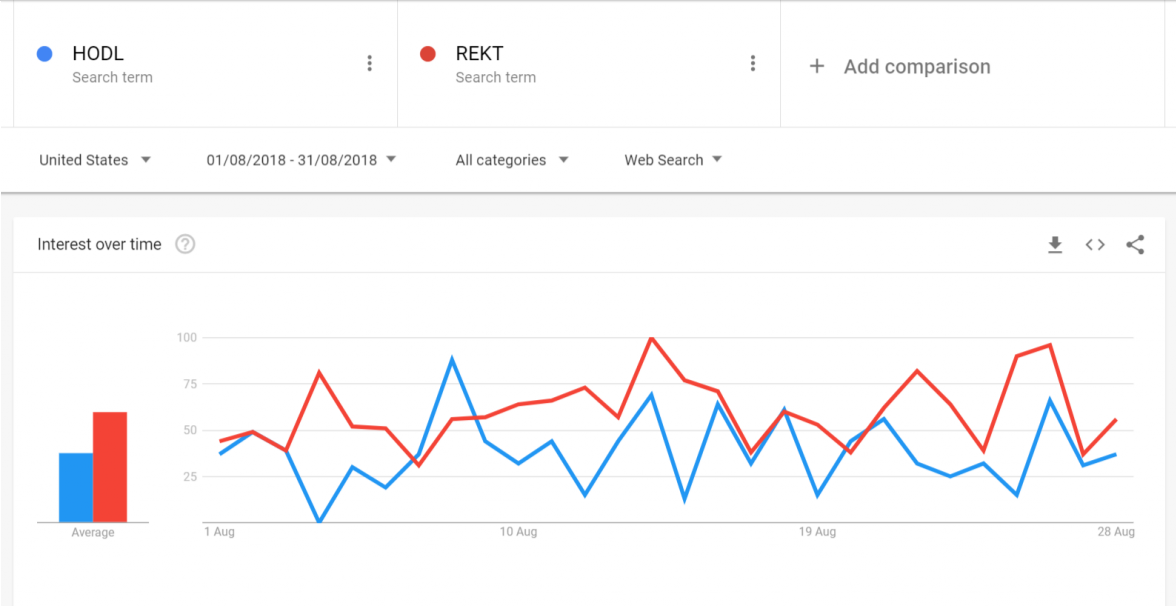Edit the REKT search term
The width and height of the screenshot is (1176, 606).
479,54
